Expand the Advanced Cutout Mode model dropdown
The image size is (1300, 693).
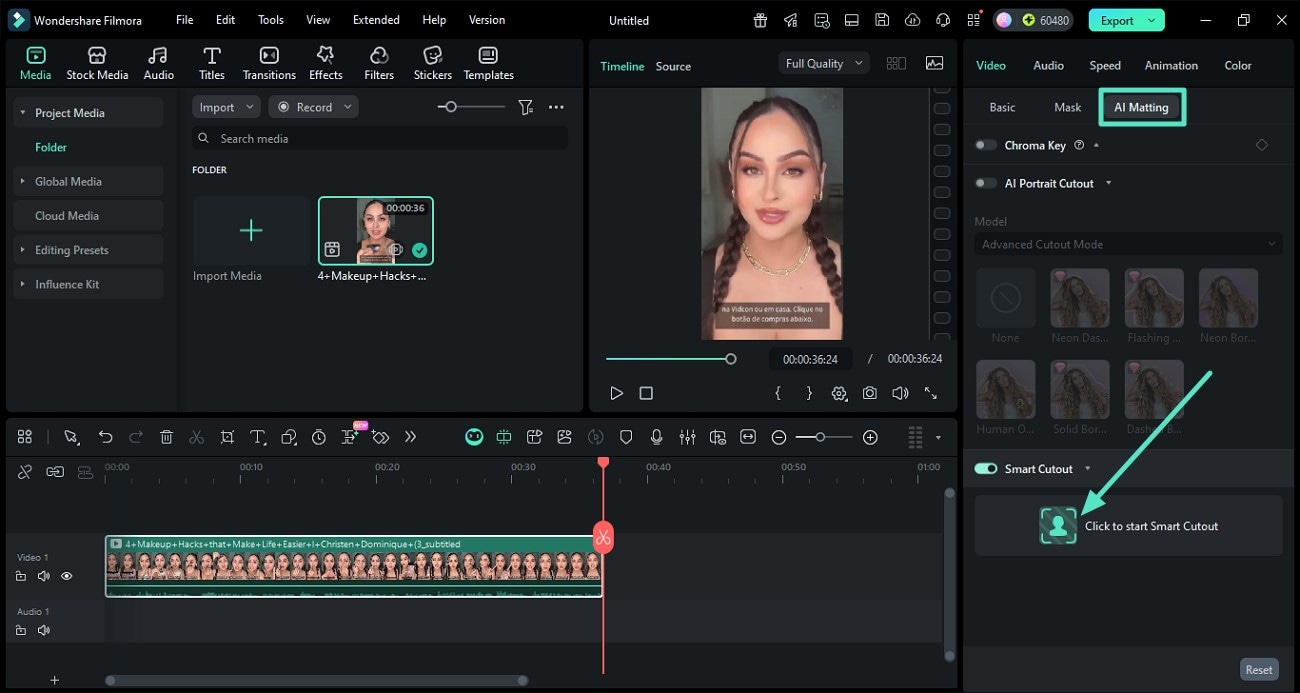1127,243
